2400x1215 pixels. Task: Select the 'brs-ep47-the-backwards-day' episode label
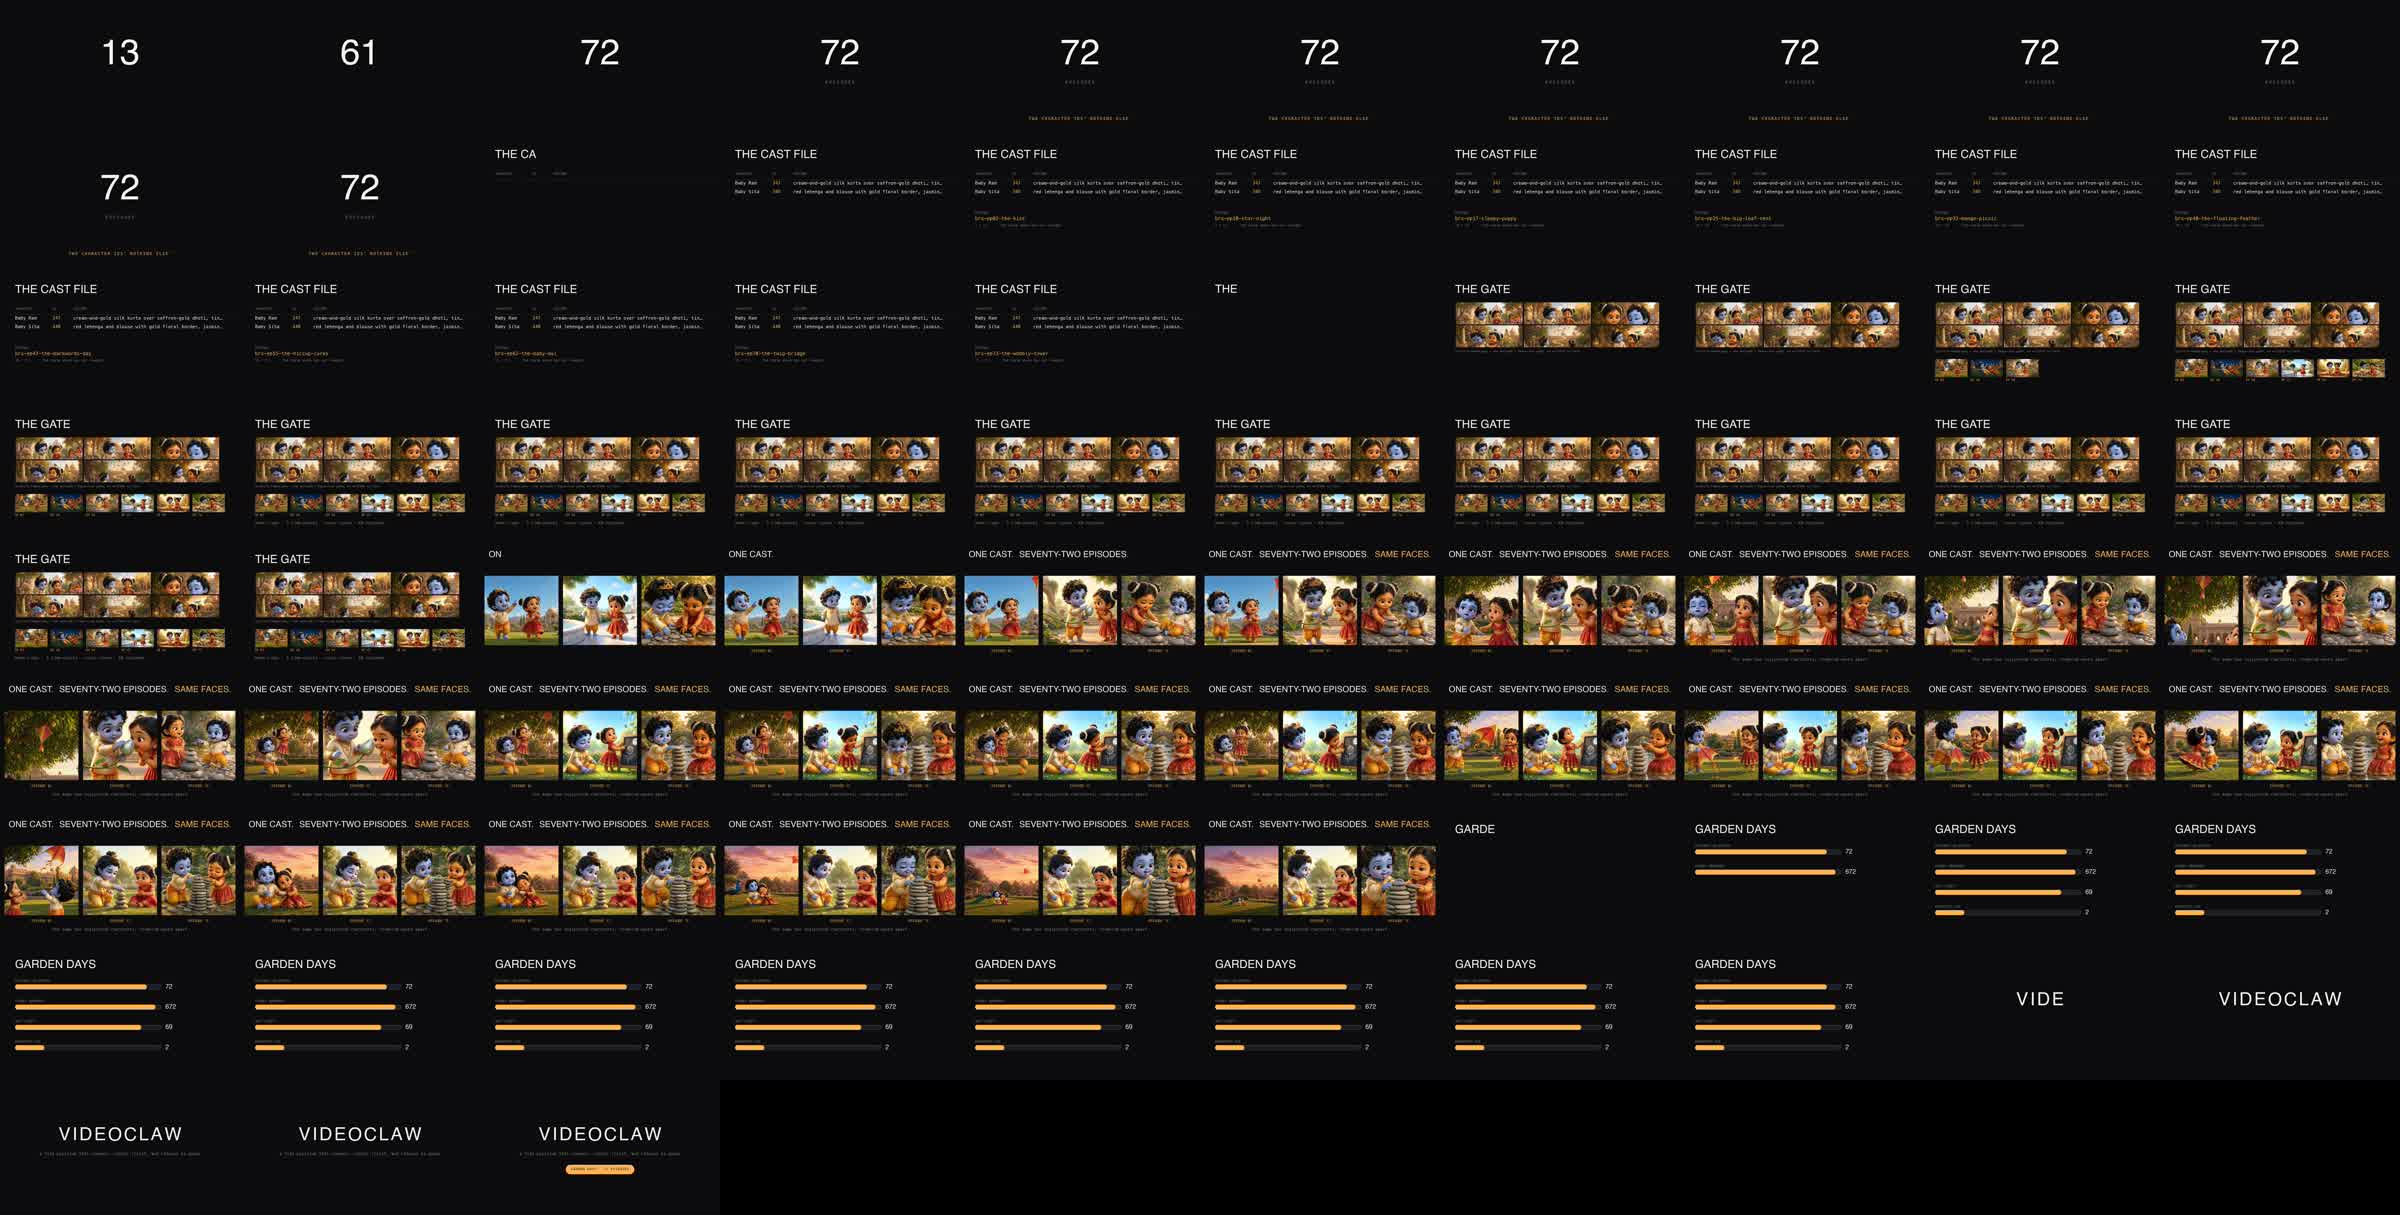pyautogui.click(x=53, y=353)
